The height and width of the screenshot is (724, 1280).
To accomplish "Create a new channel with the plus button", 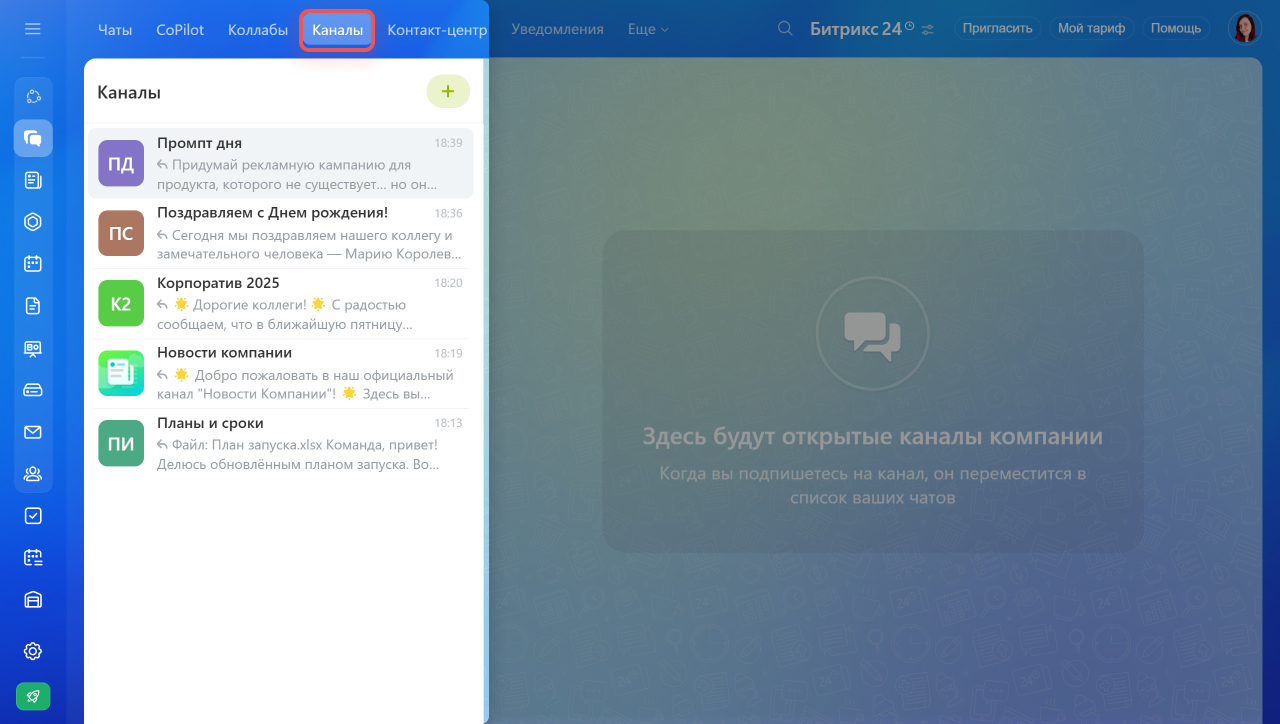I will pyautogui.click(x=448, y=91).
